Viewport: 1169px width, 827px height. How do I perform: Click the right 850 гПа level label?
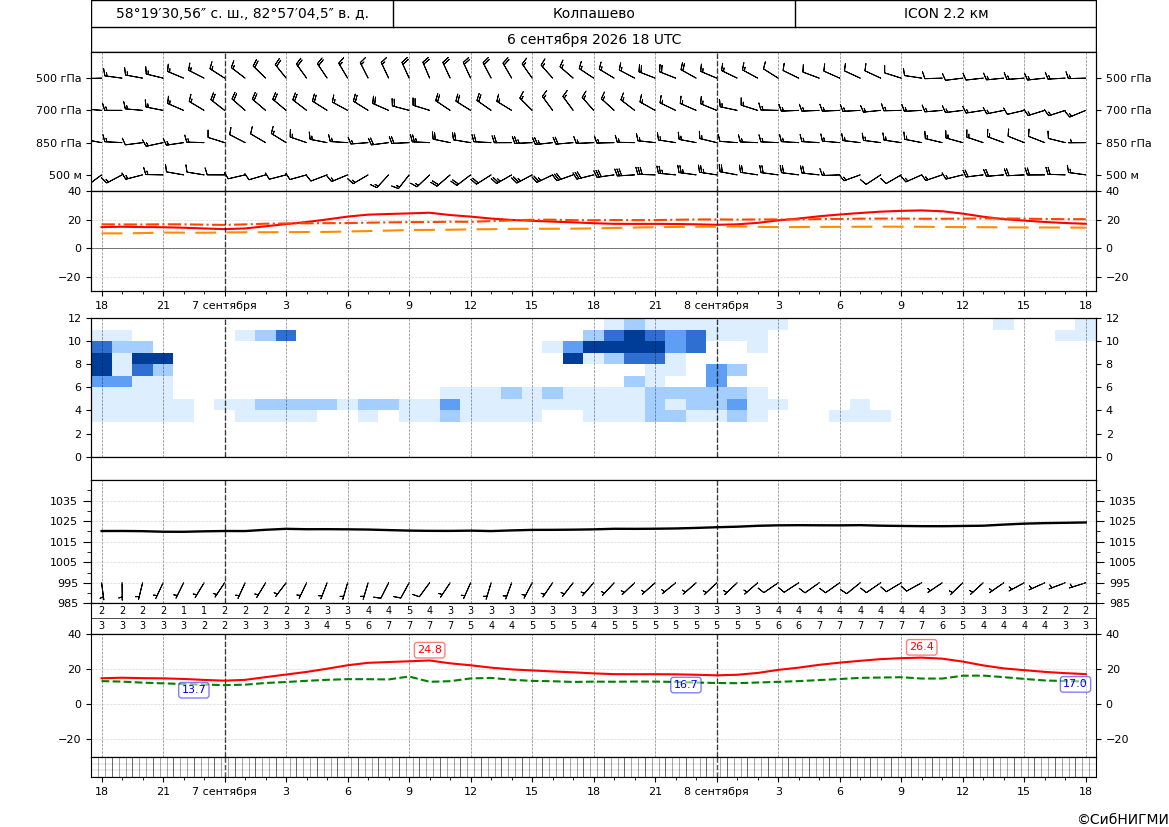tap(1129, 143)
